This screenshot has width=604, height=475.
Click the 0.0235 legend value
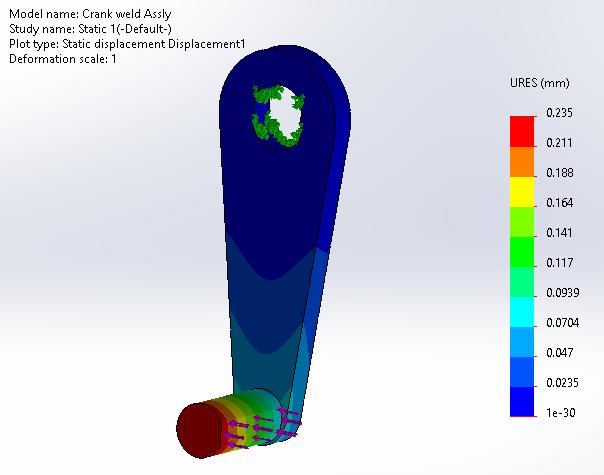click(562, 383)
